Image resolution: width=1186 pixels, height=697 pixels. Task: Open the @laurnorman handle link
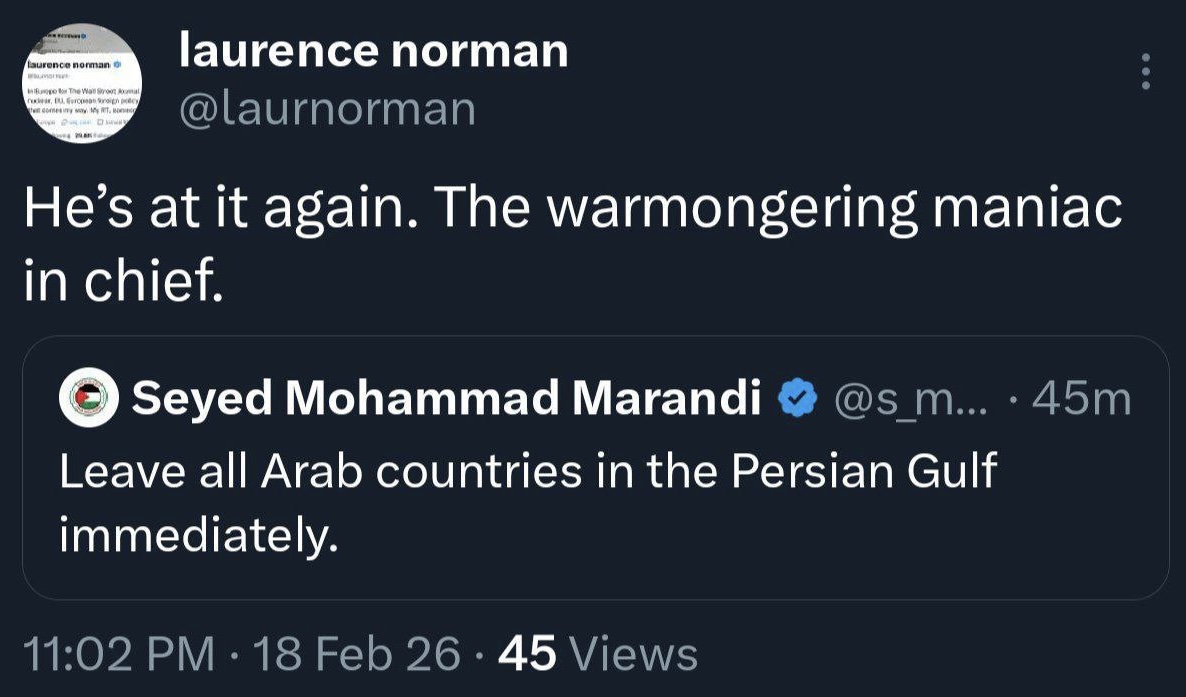pyautogui.click(x=326, y=109)
